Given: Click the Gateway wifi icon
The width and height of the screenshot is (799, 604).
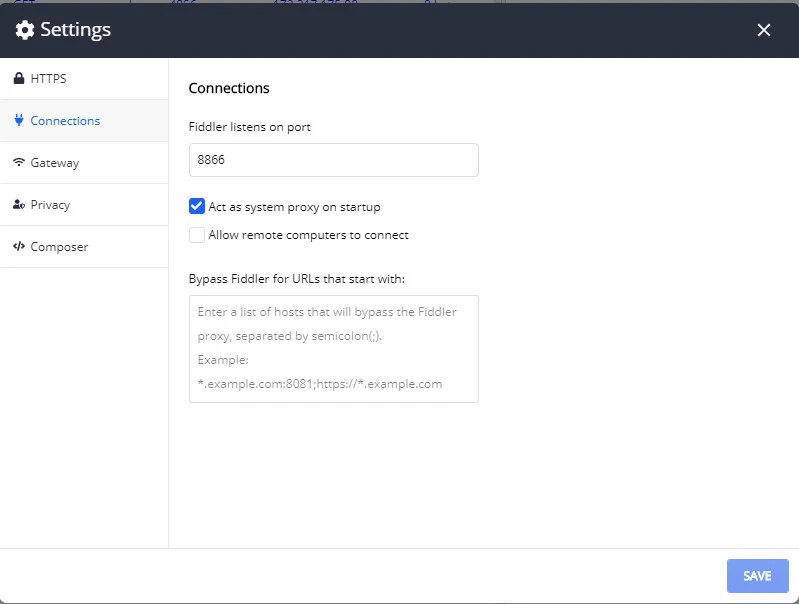Looking at the screenshot, I should pos(19,162).
